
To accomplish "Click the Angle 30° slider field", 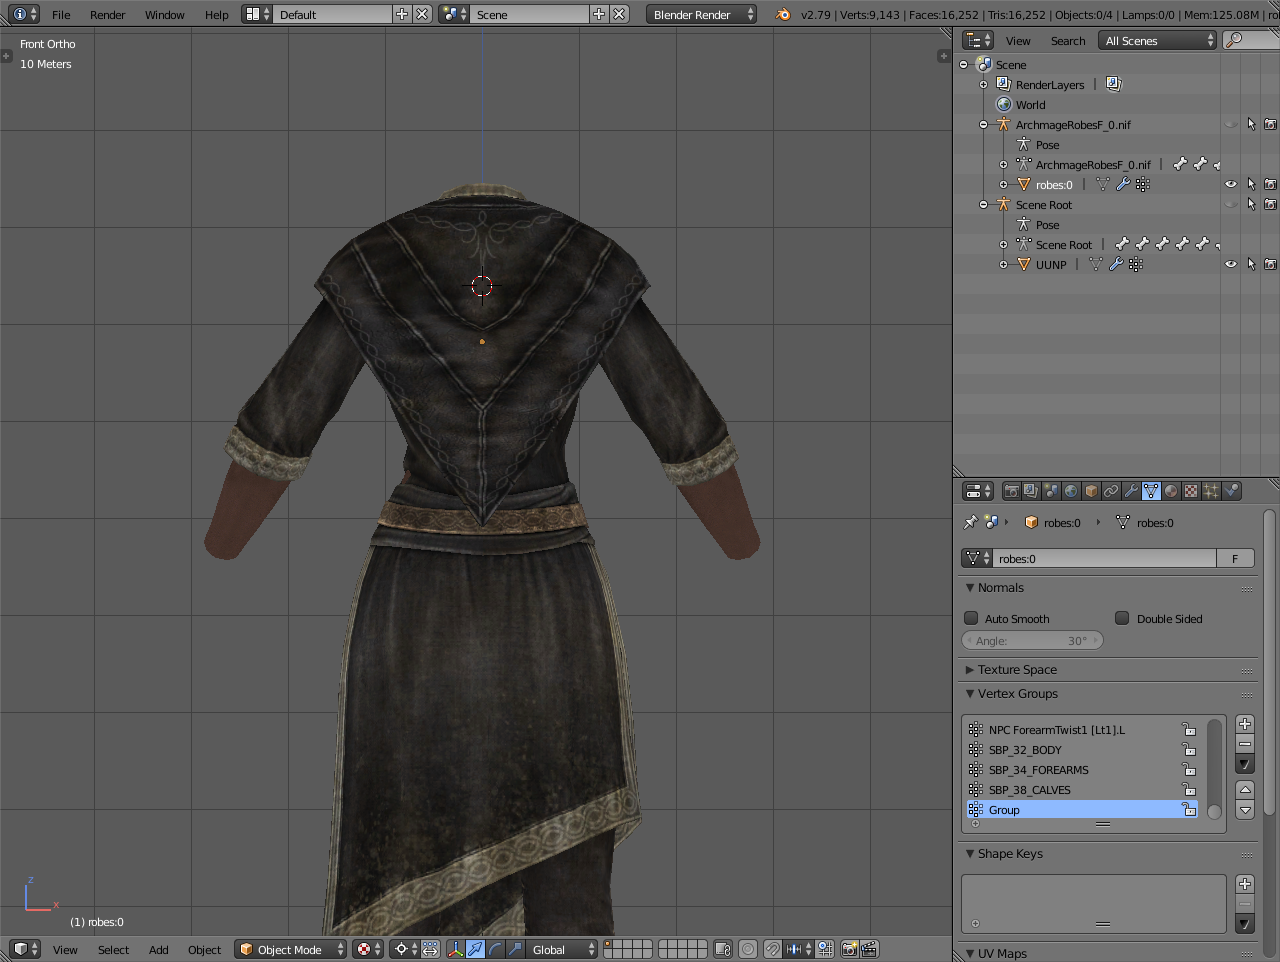I will click(1032, 640).
